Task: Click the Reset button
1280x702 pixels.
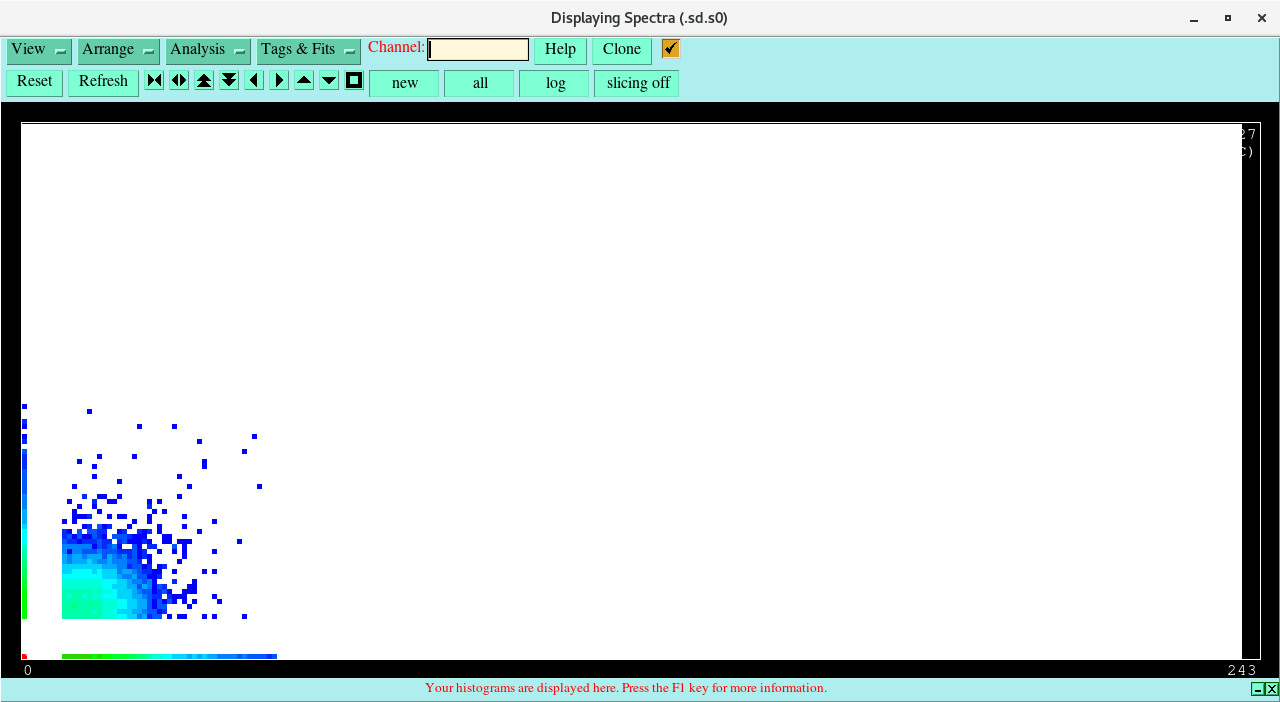Action: coord(35,82)
